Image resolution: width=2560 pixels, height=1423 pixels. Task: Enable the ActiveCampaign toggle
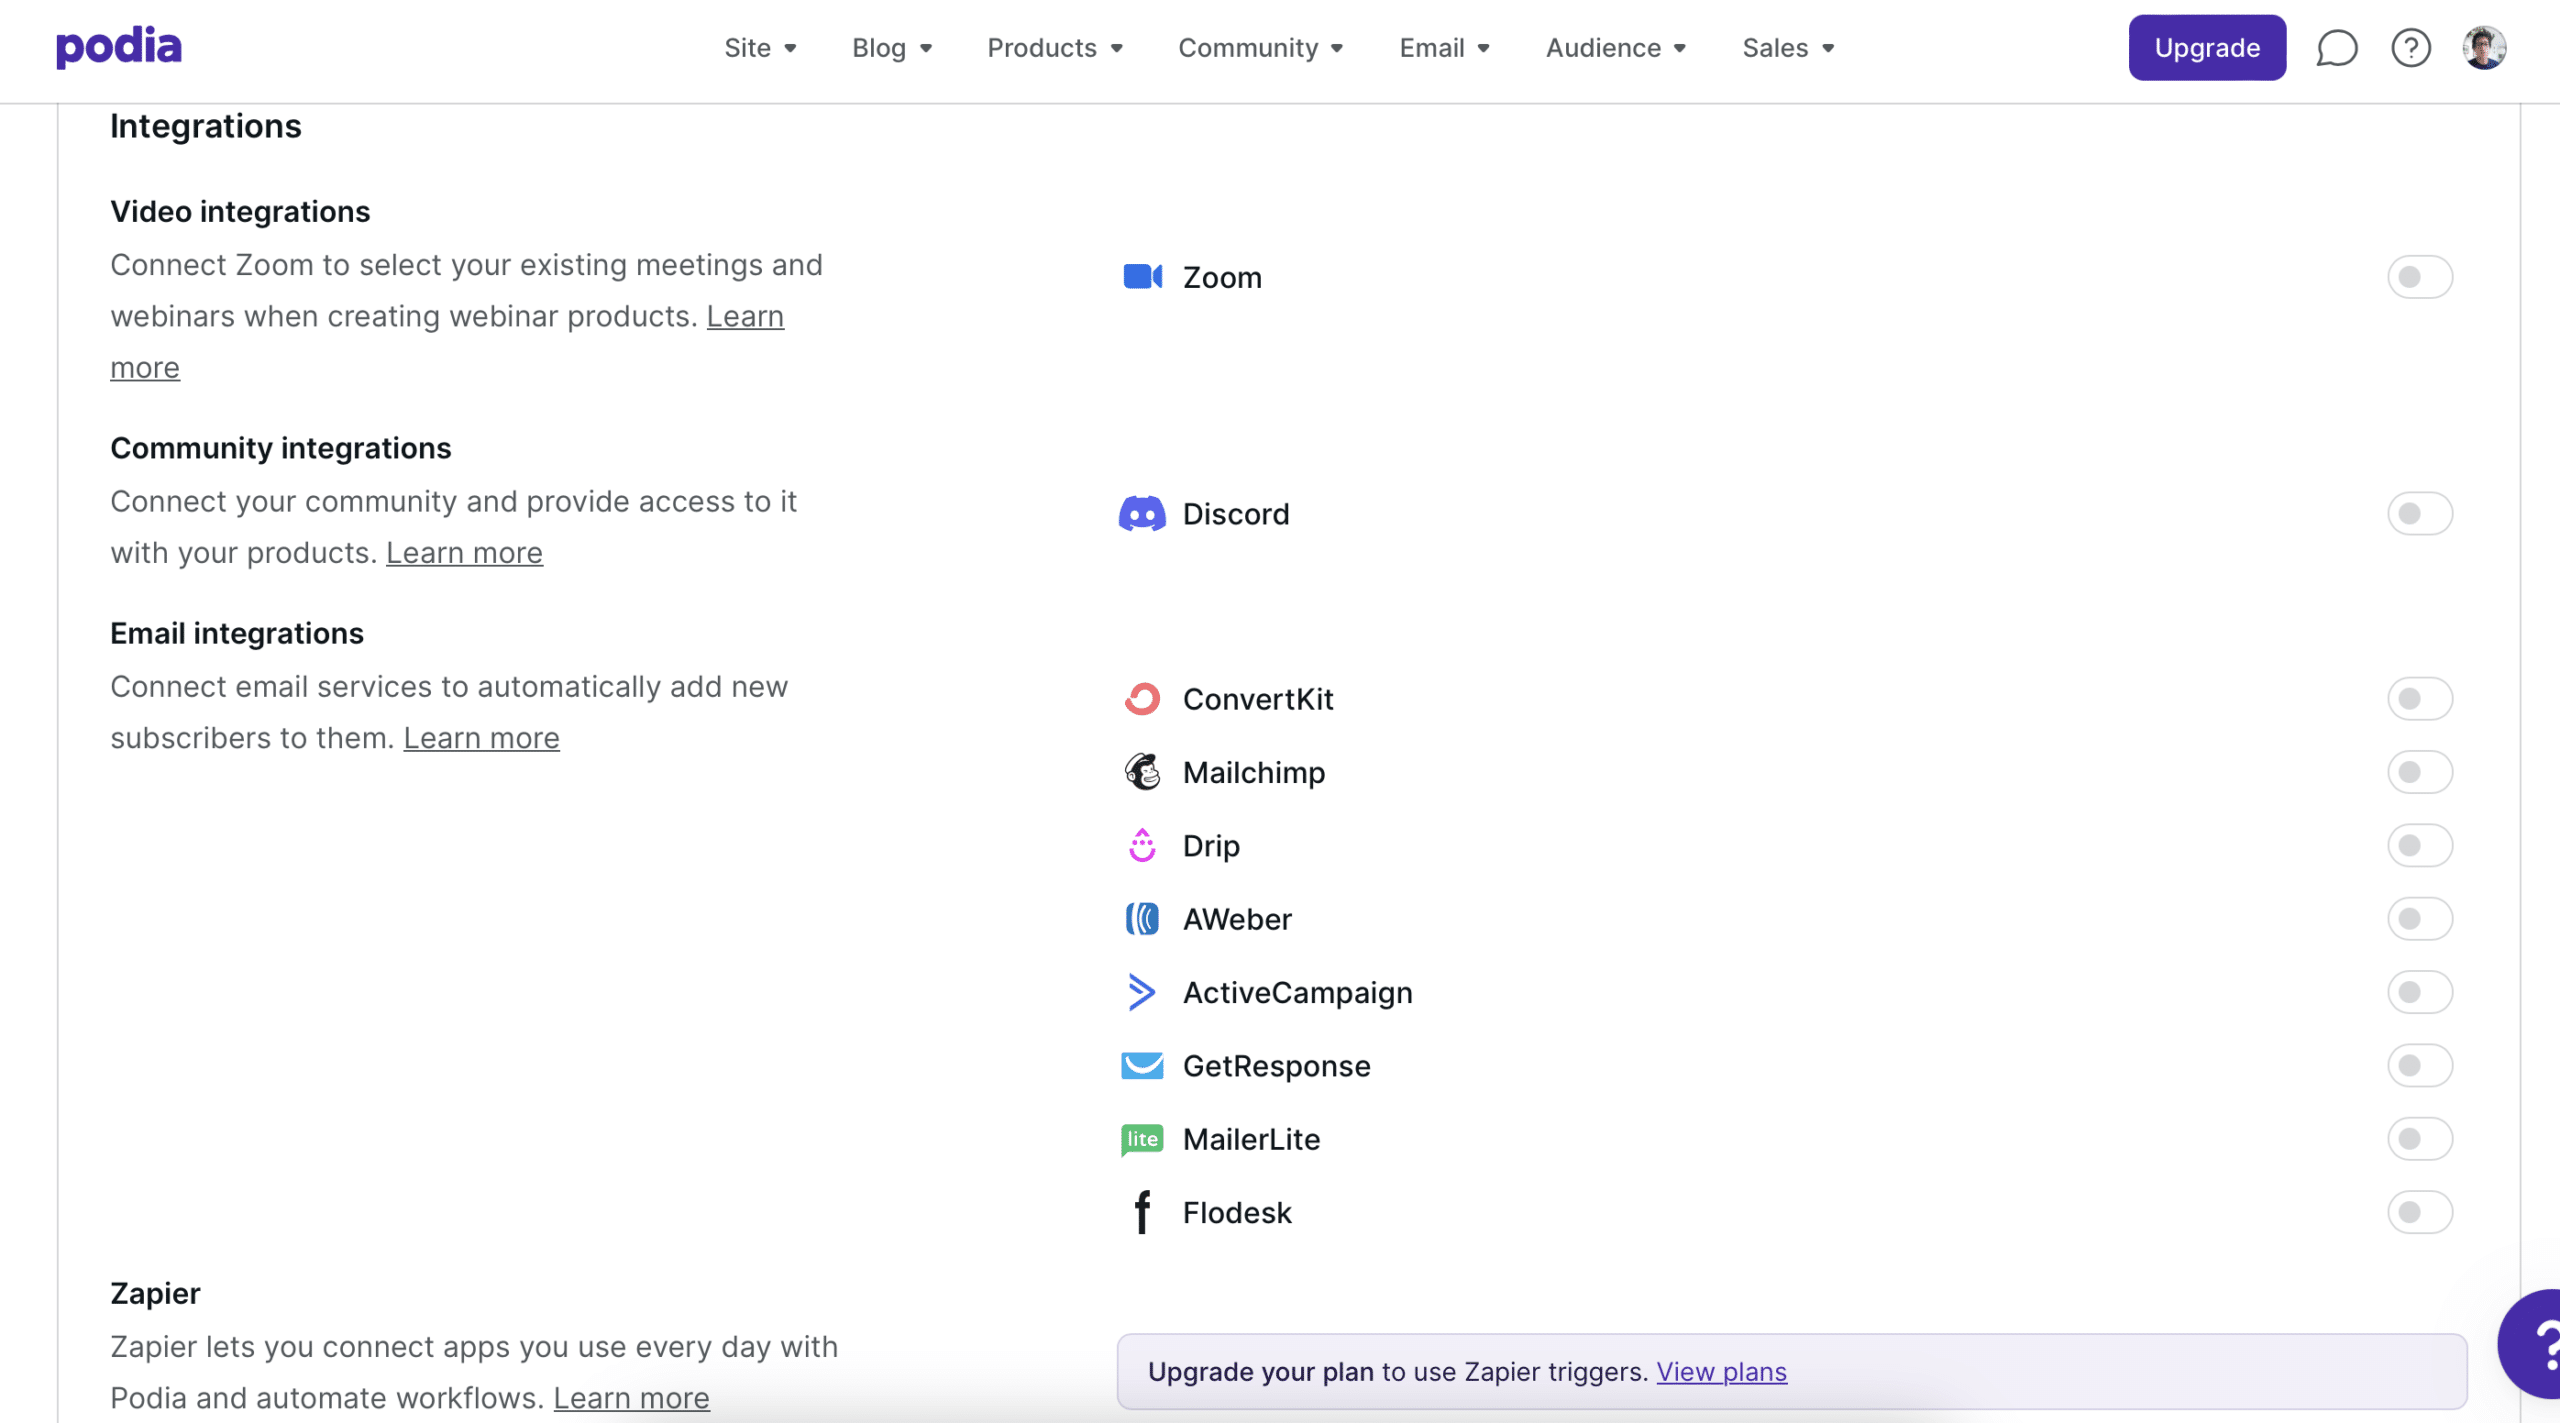pyautogui.click(x=2420, y=992)
